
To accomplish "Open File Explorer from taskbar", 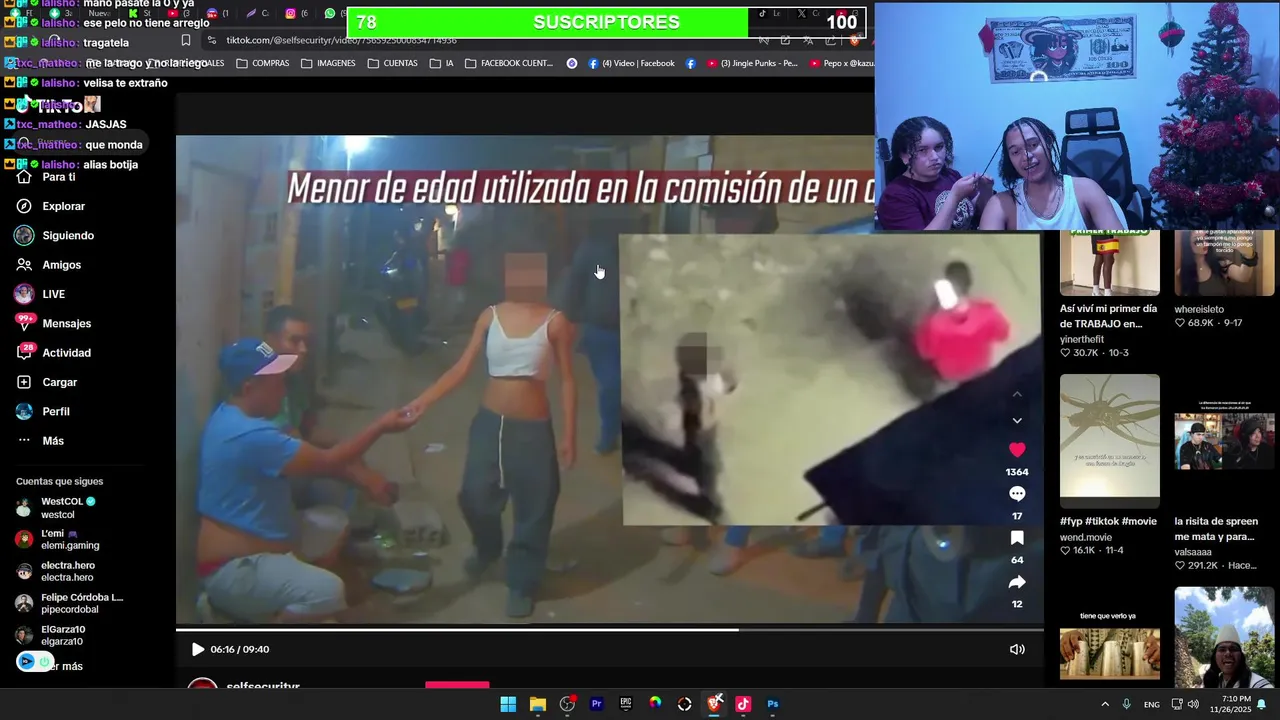I will [x=538, y=704].
